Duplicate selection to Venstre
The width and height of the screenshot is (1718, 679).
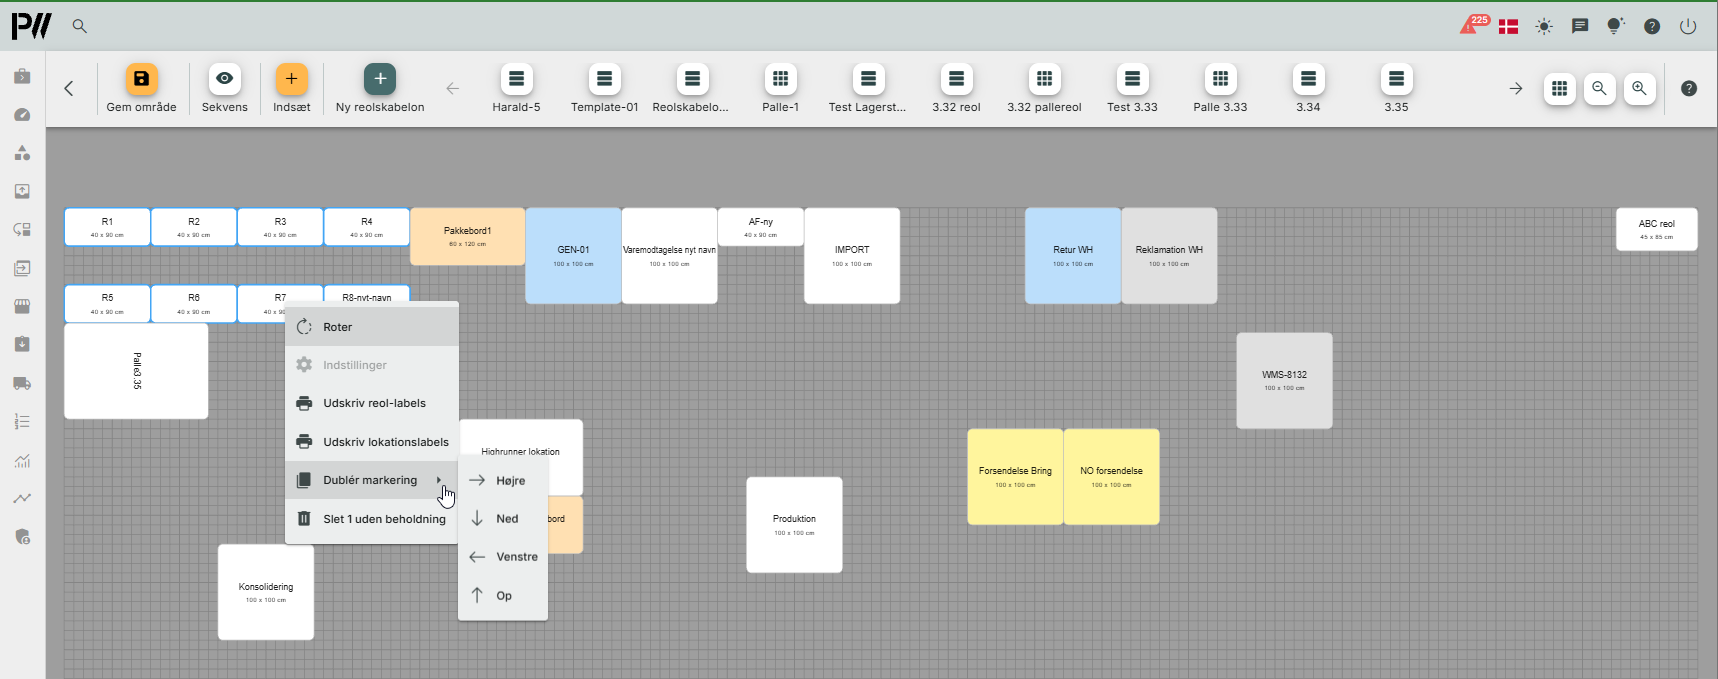(x=503, y=557)
